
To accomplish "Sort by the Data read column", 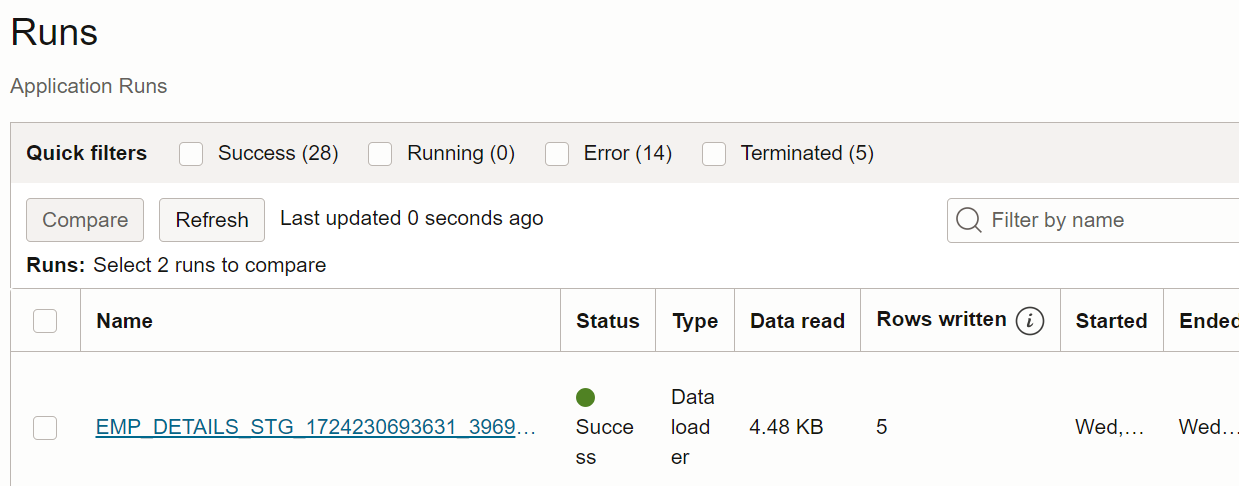I will pos(797,321).
